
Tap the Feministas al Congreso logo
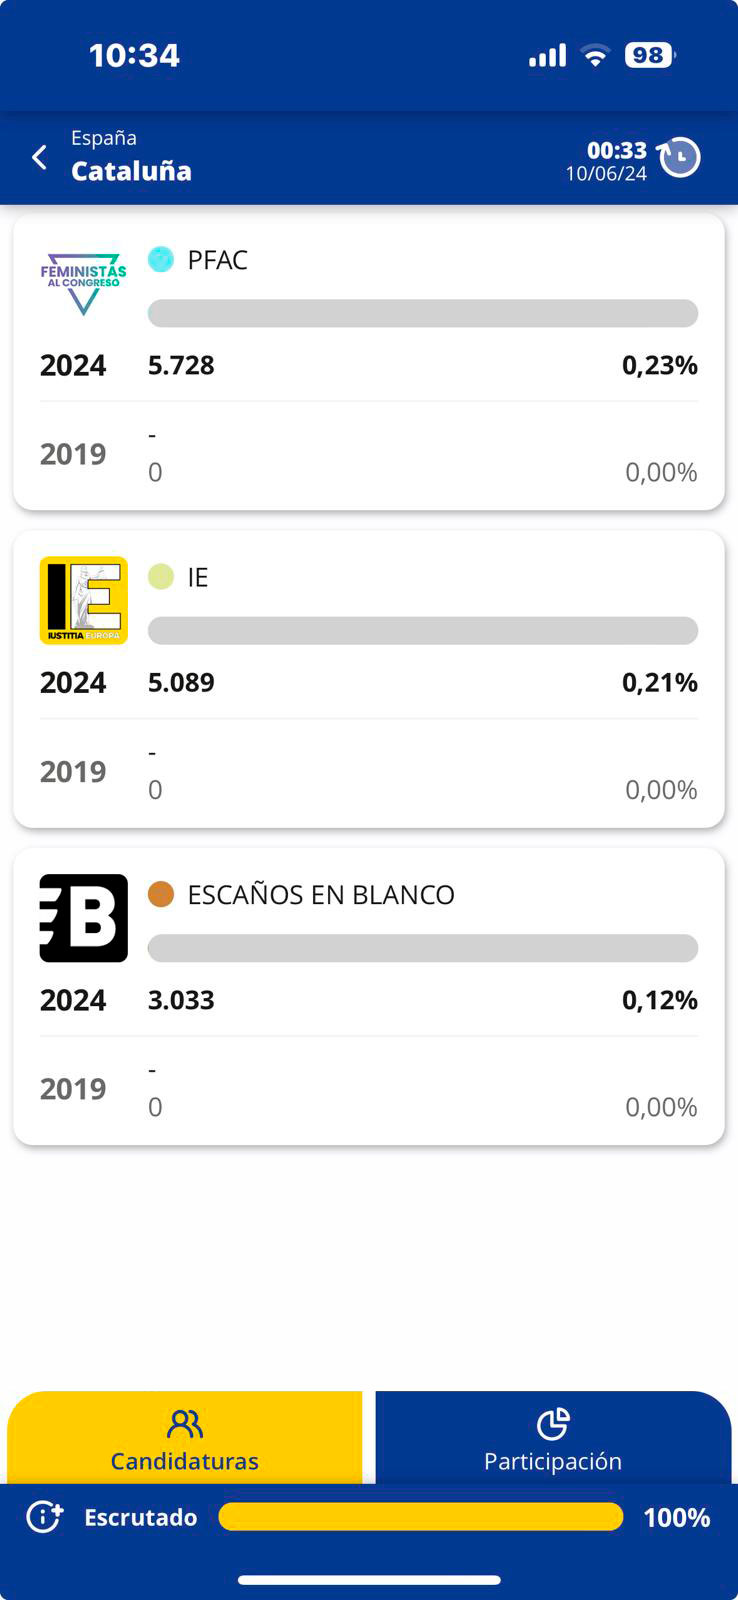pyautogui.click(x=84, y=283)
